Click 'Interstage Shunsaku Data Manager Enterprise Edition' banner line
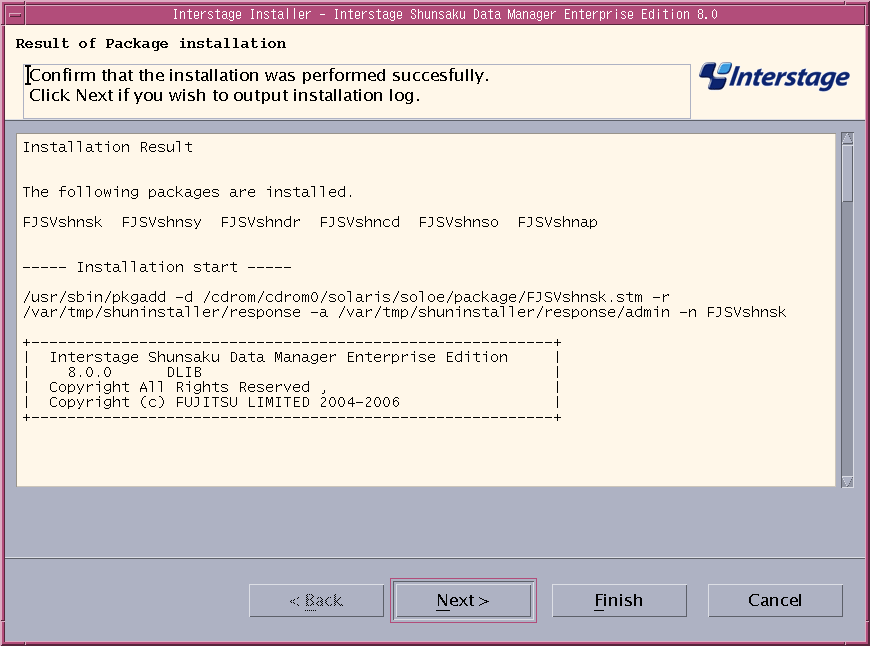 click(x=279, y=357)
